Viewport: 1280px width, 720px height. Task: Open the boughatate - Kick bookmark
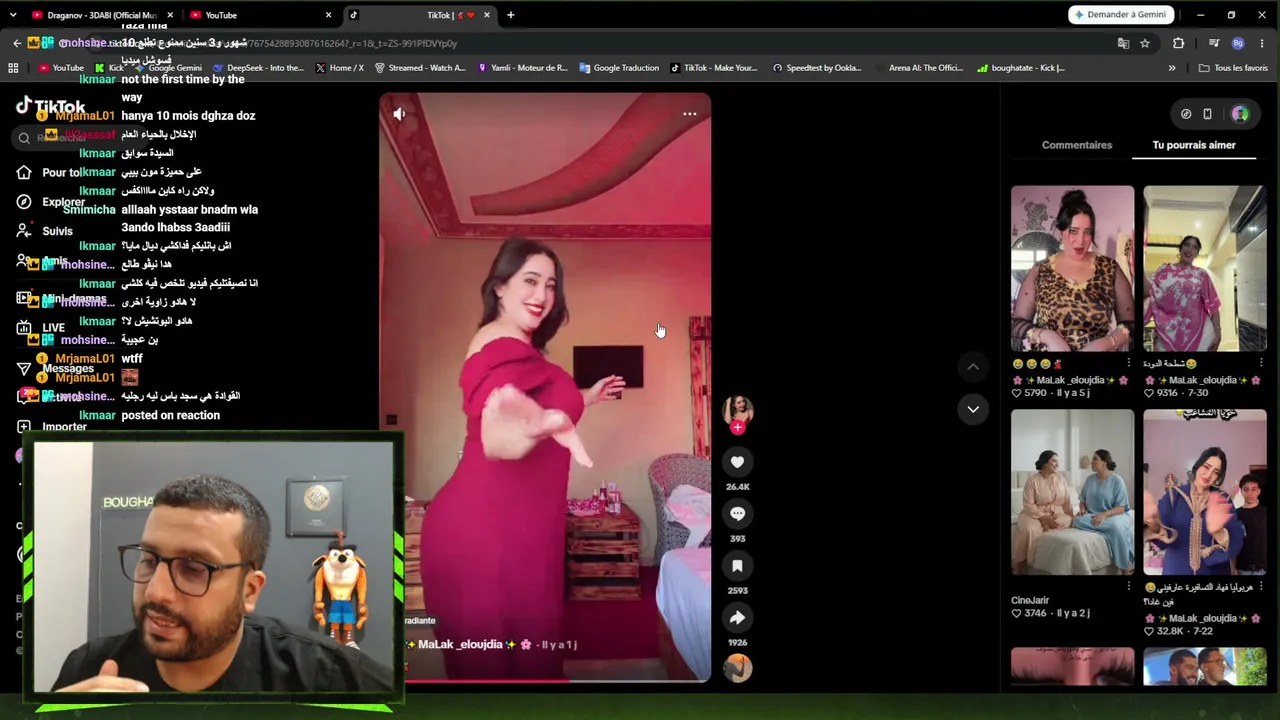coord(1021,68)
